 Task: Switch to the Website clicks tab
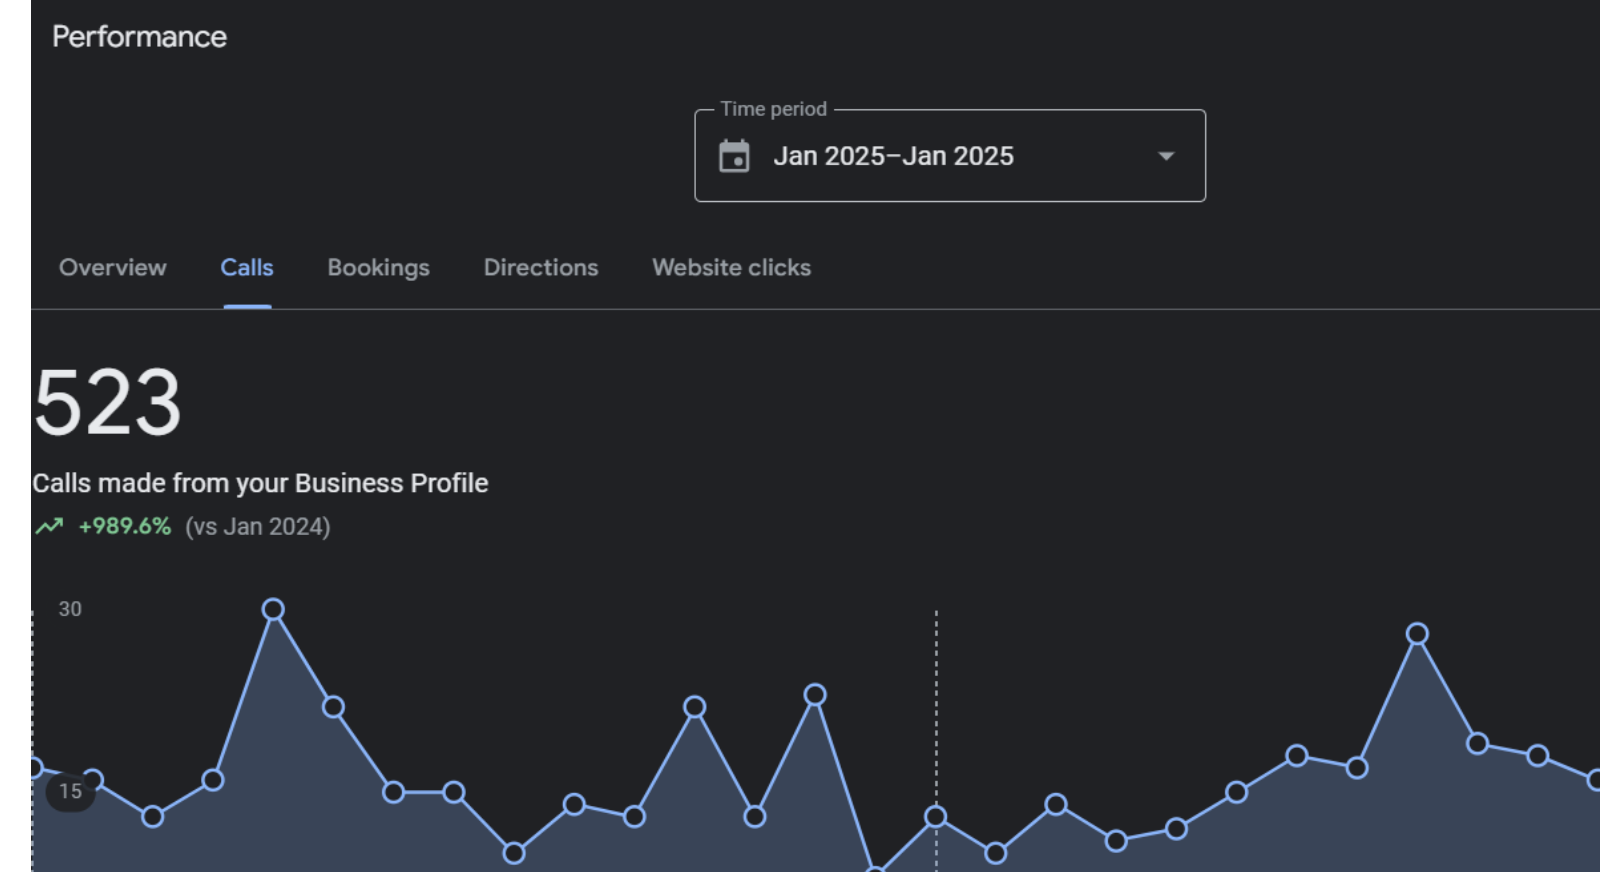pyautogui.click(x=731, y=268)
